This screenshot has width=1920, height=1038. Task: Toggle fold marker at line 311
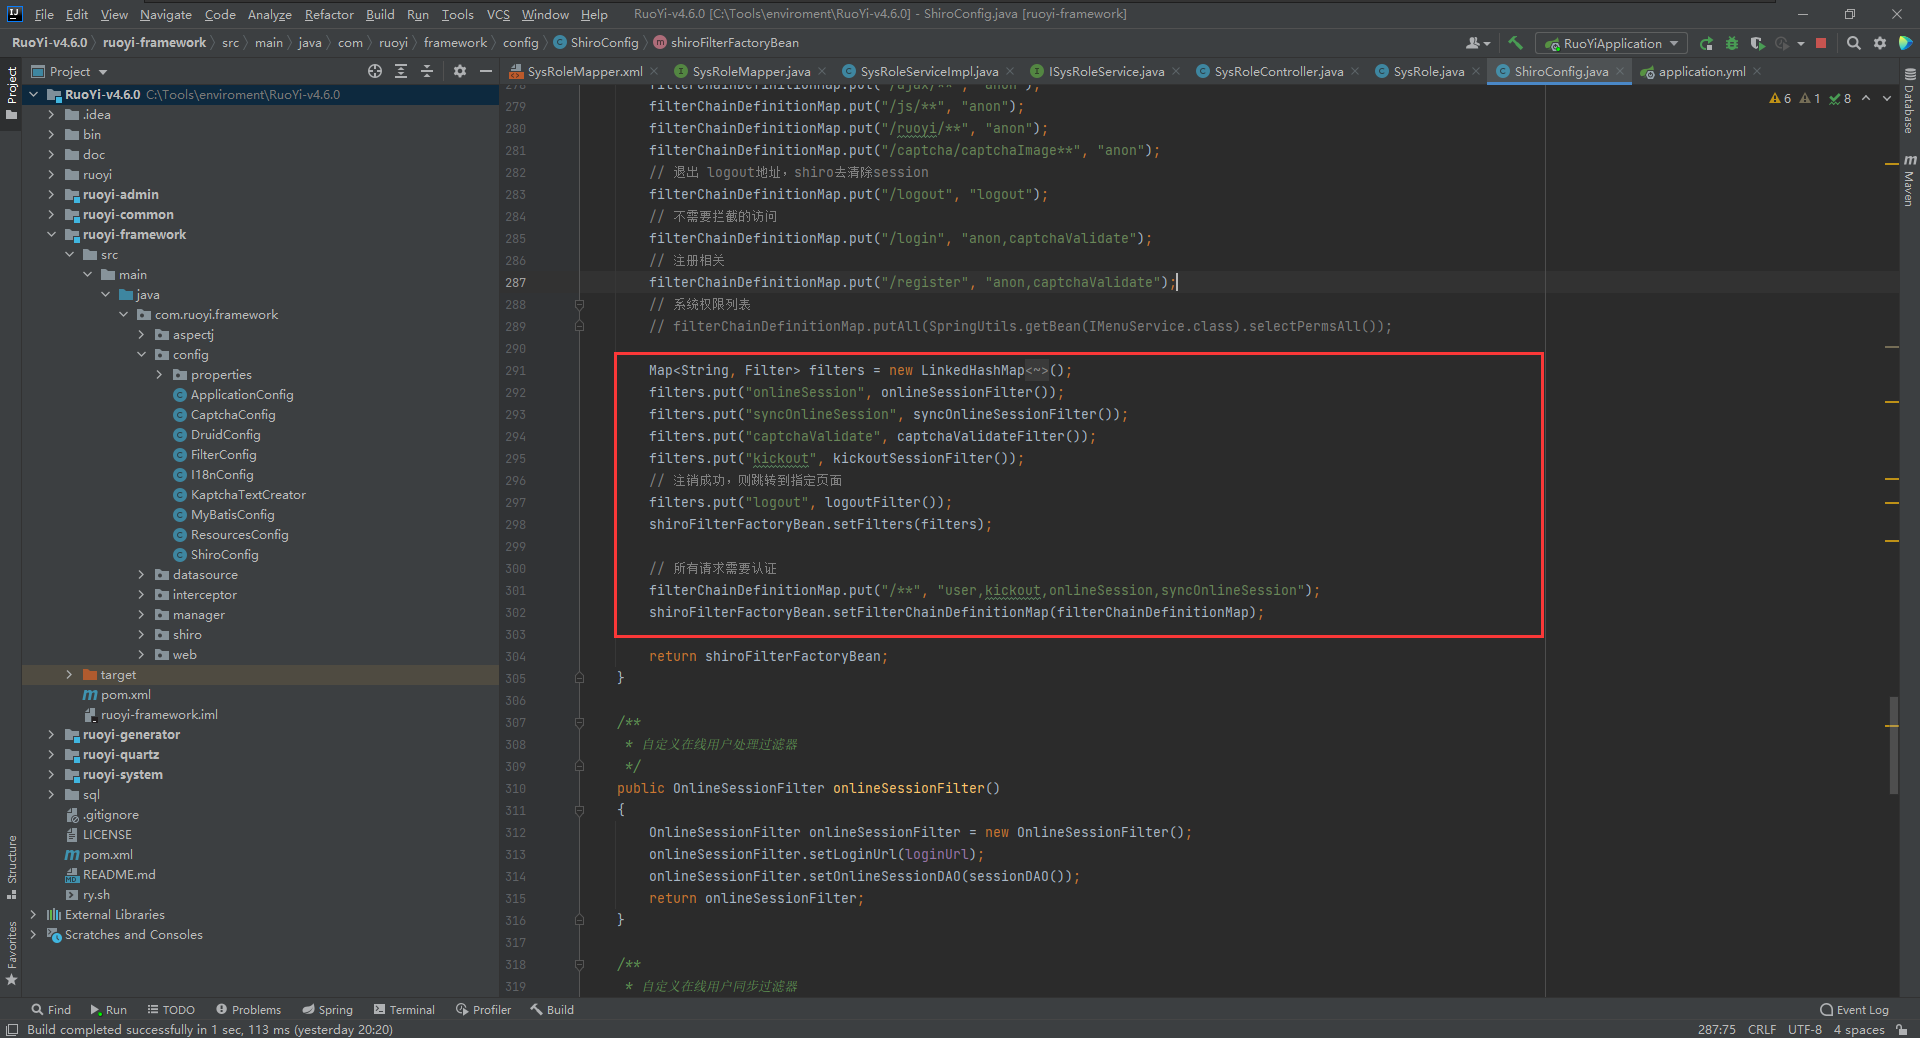(579, 810)
